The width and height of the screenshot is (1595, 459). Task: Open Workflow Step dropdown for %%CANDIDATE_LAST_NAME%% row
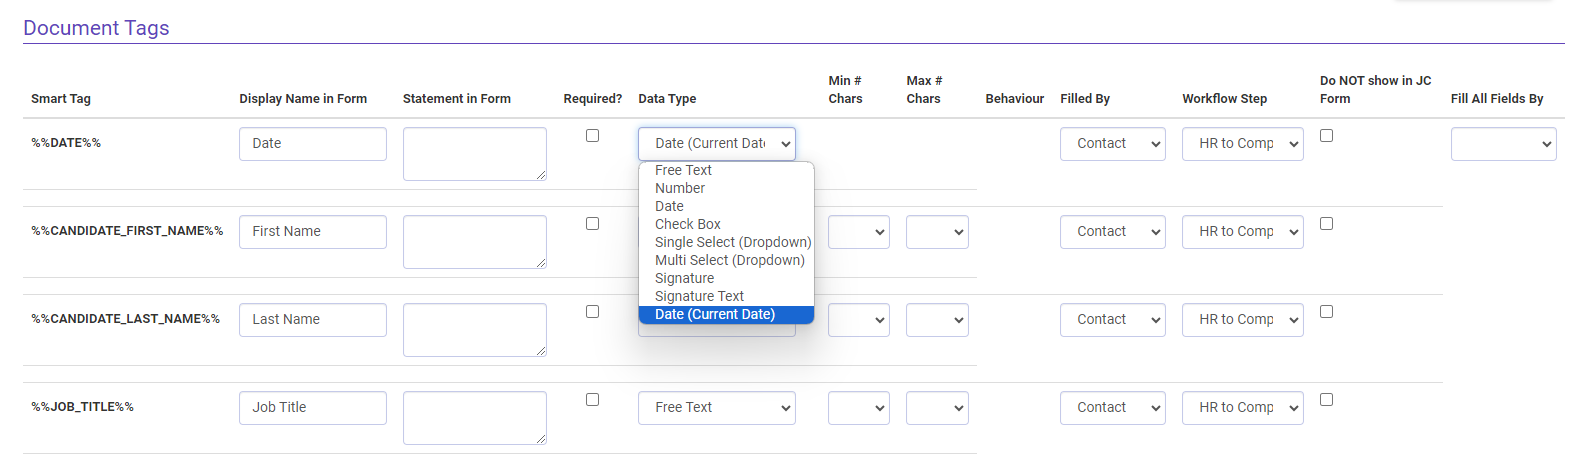pos(1243,320)
